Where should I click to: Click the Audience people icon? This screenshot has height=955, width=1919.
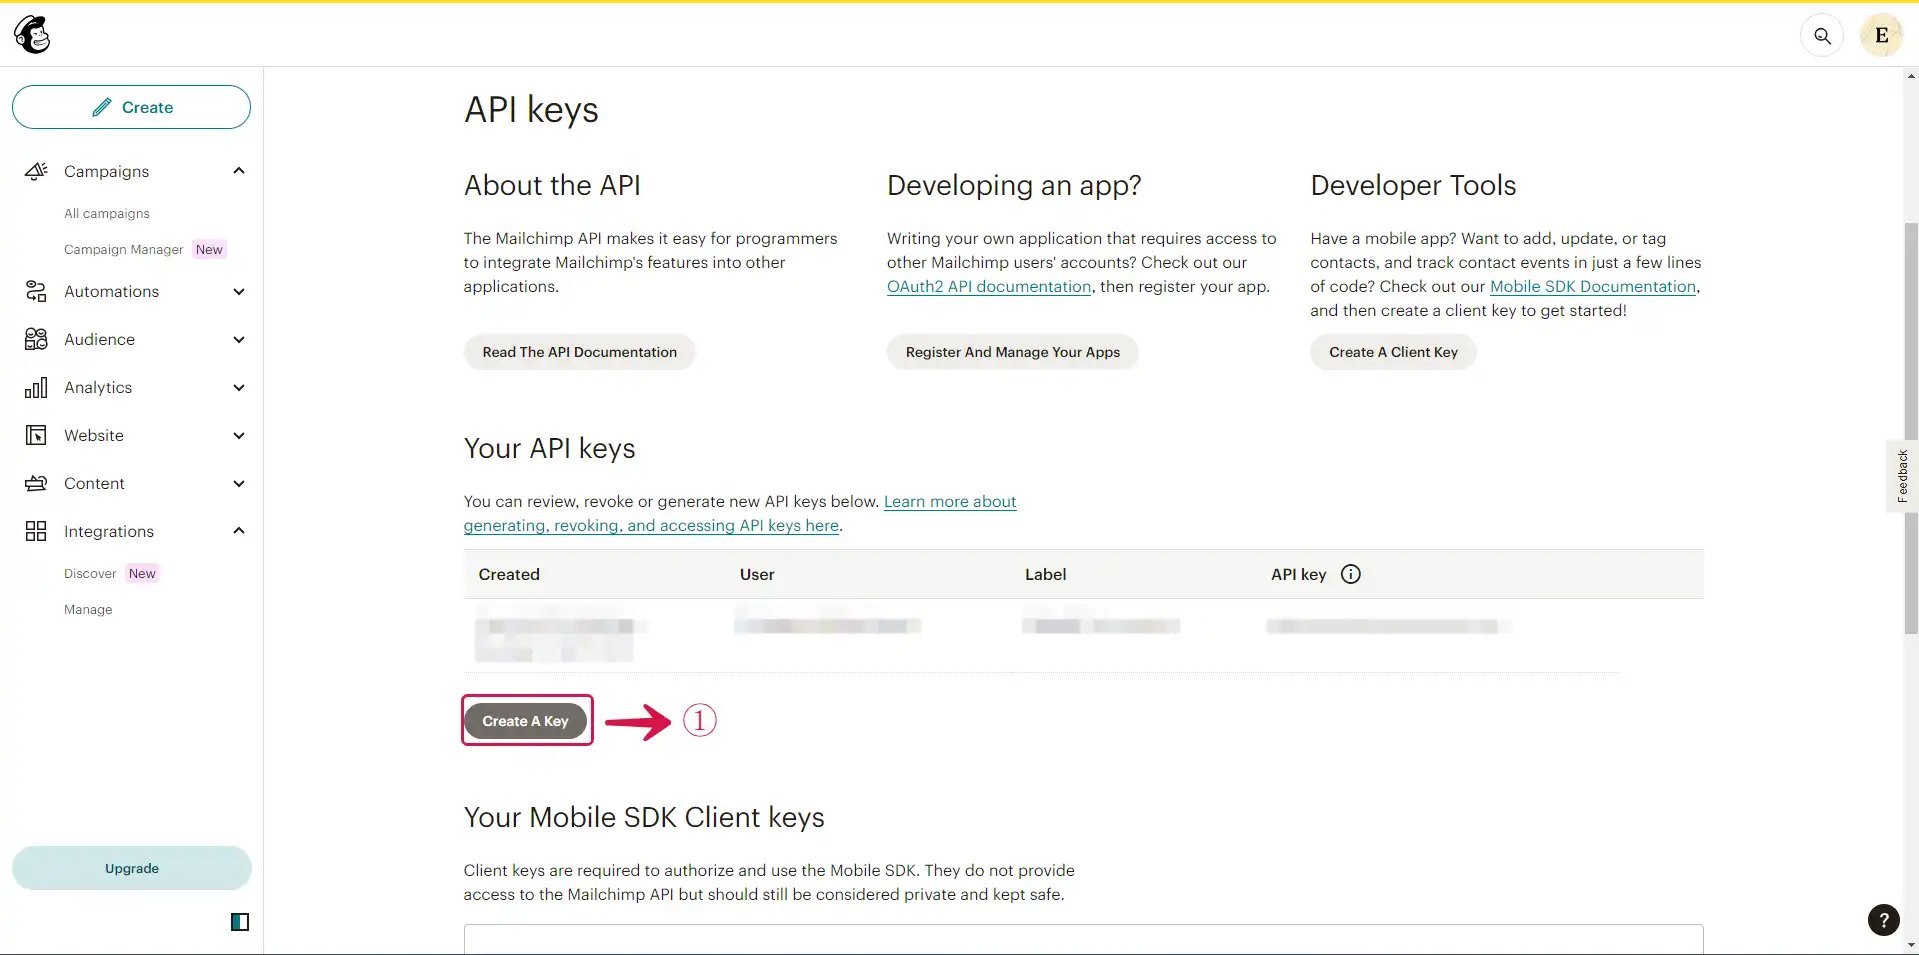[x=36, y=339]
